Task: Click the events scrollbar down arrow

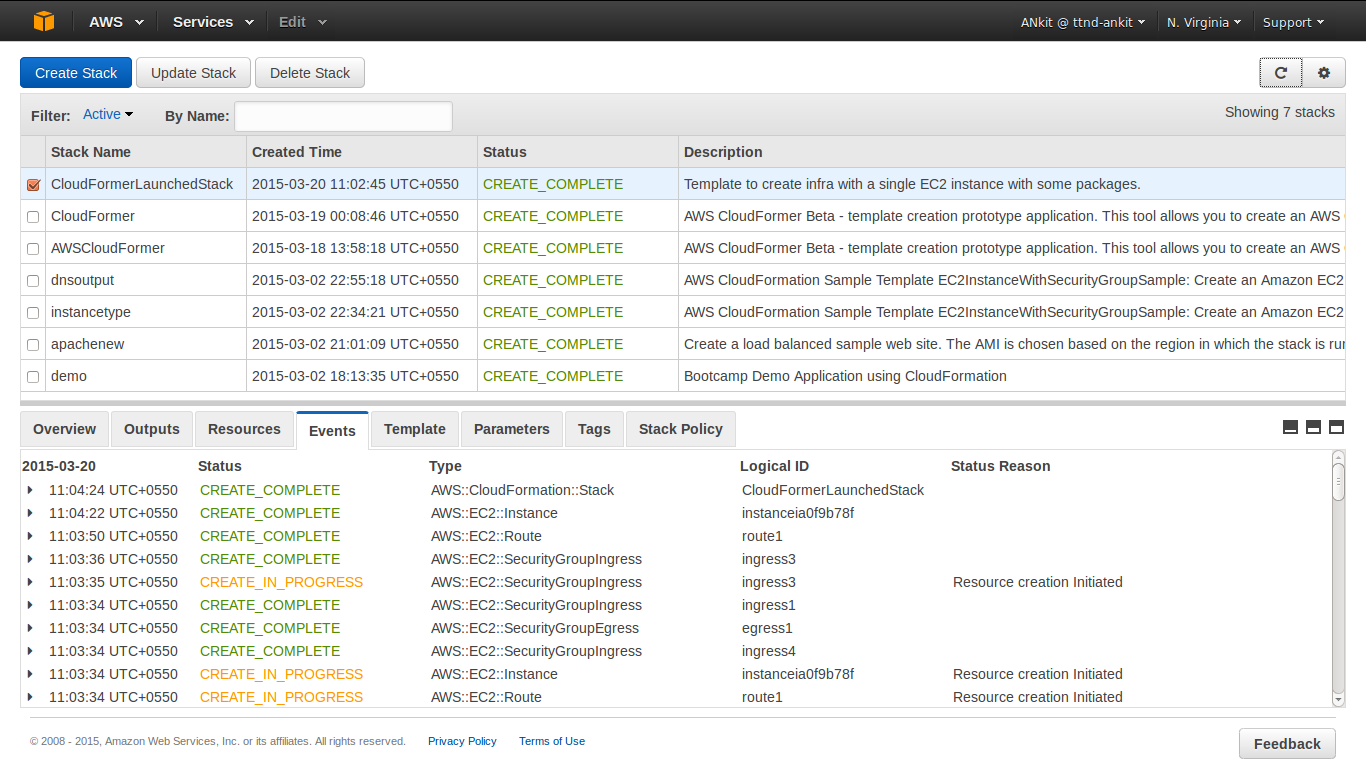Action: (1338, 700)
